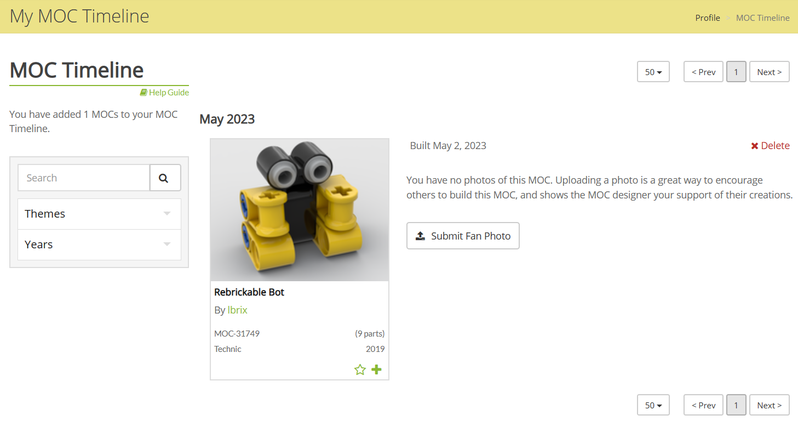Open the Rebrickable Bot thumbnail image

(299, 210)
